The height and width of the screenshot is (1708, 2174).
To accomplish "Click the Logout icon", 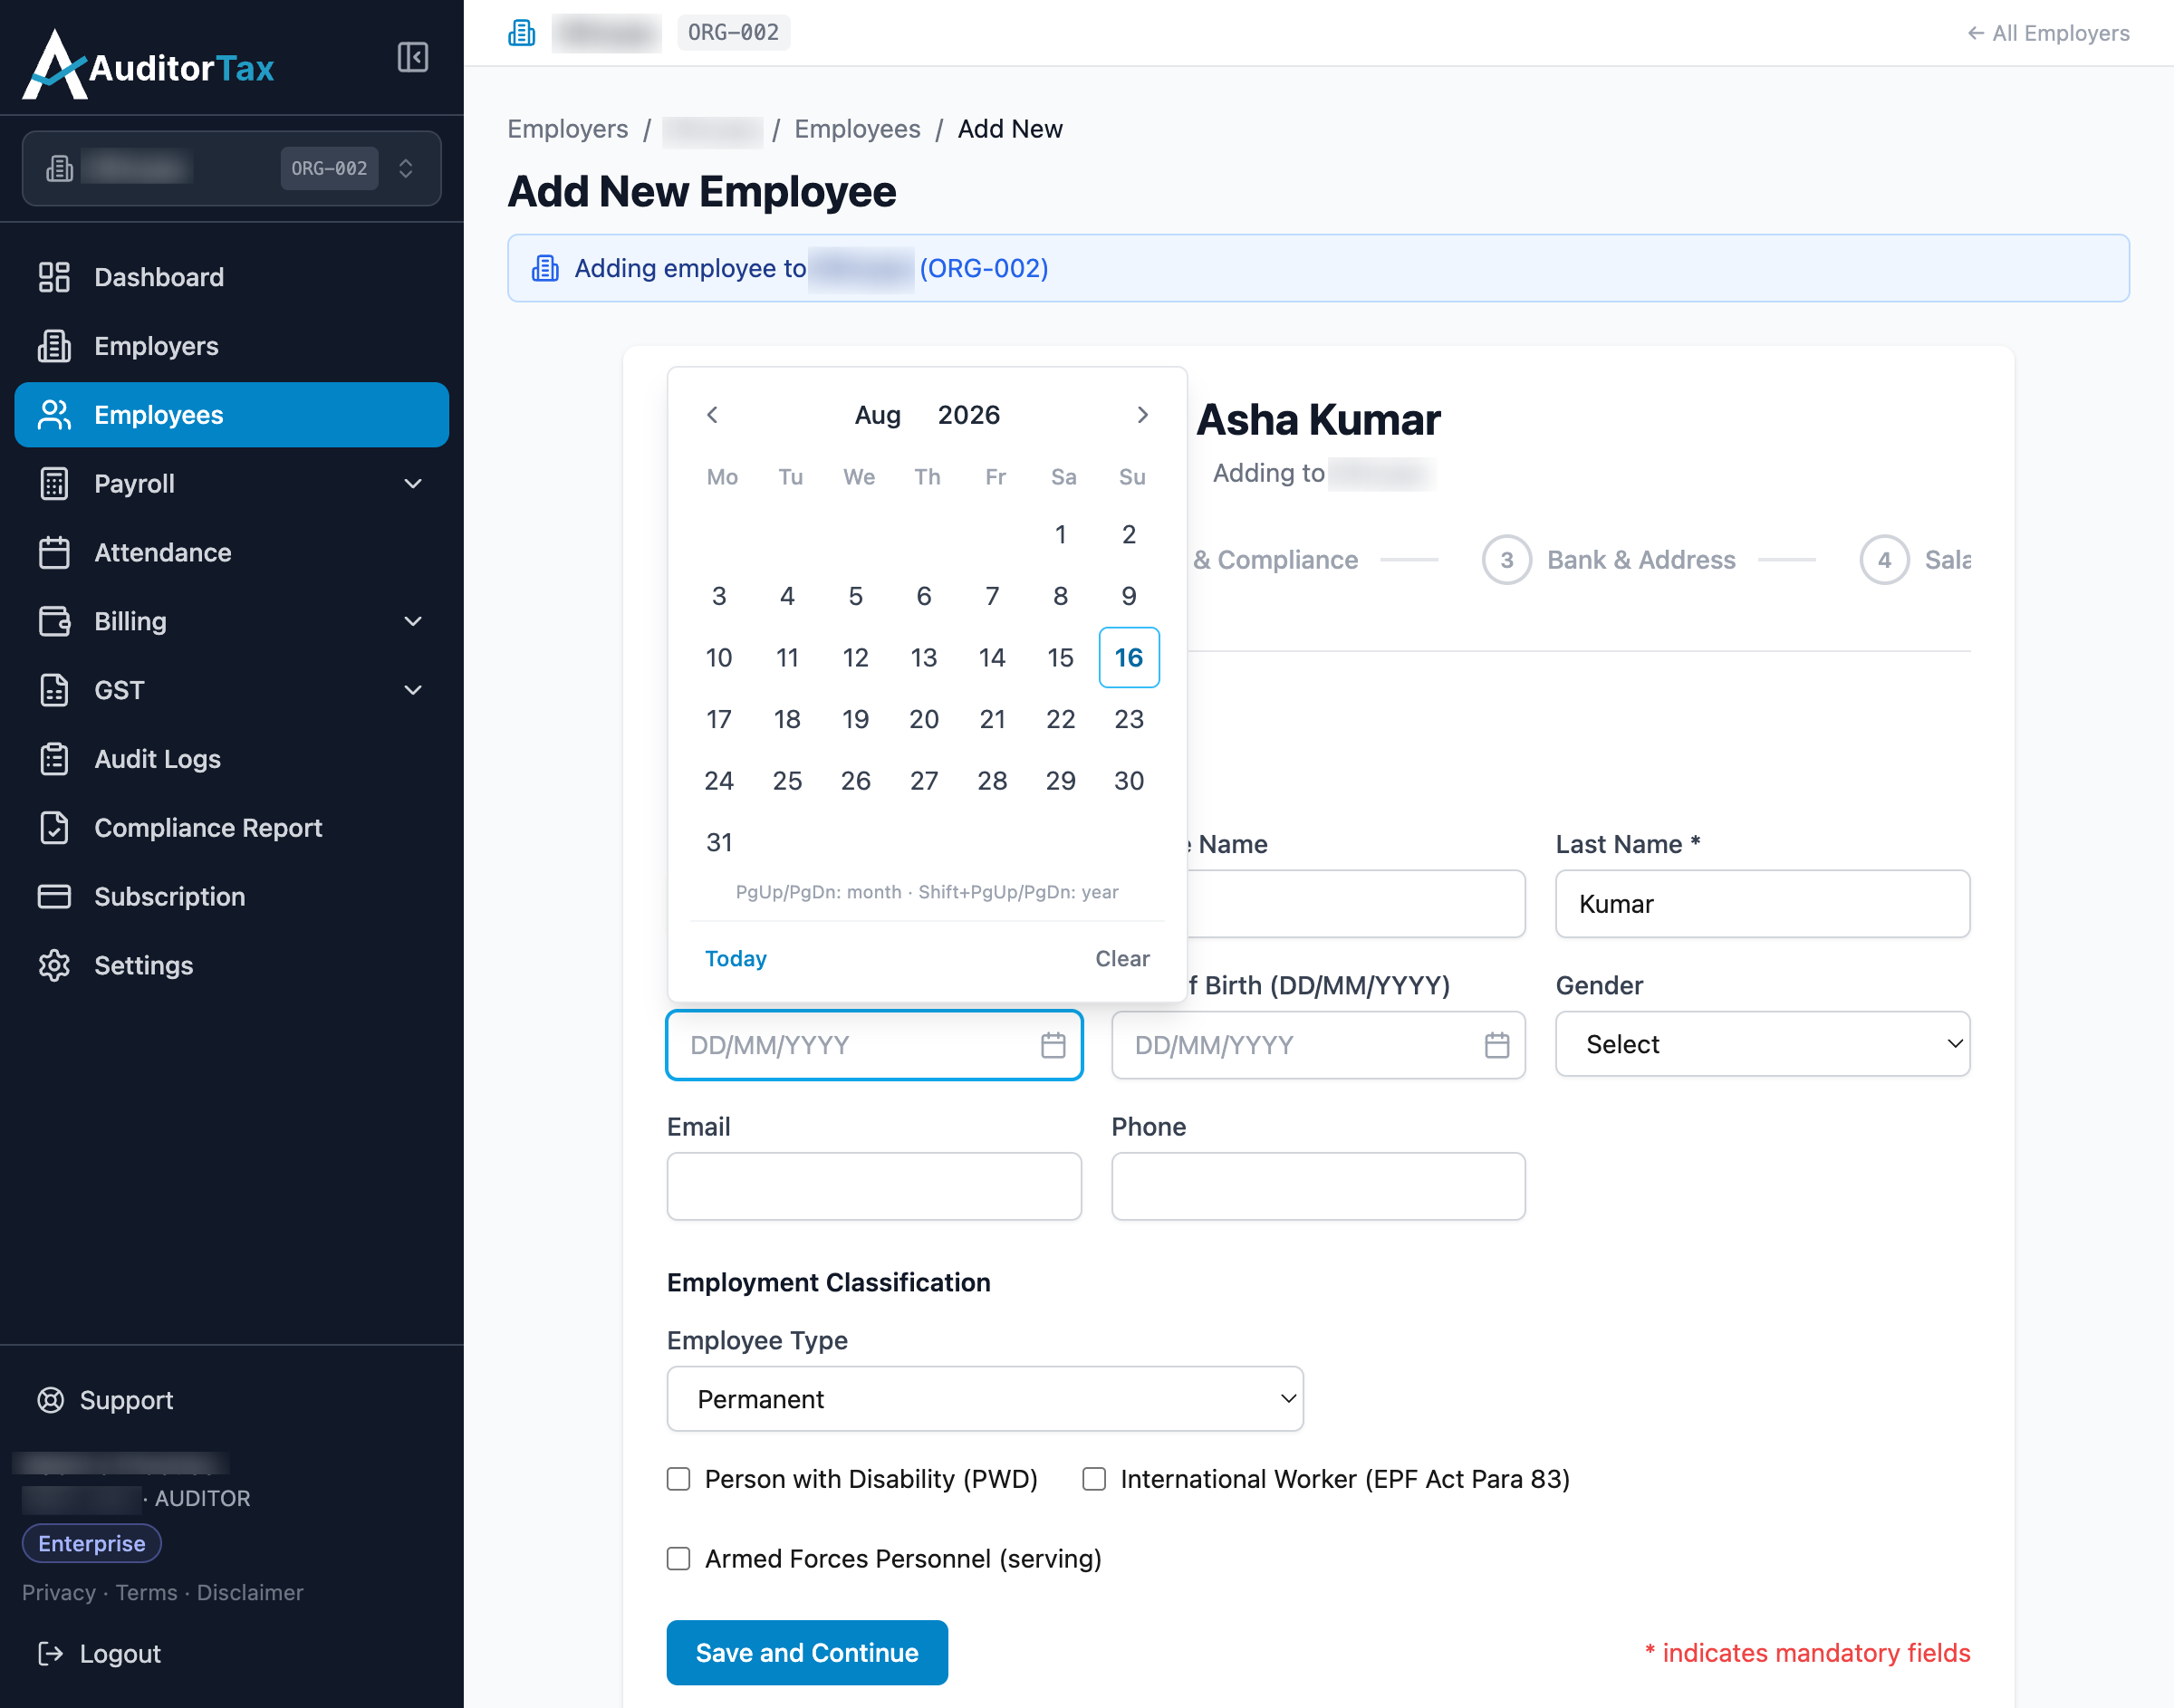I will [x=51, y=1654].
